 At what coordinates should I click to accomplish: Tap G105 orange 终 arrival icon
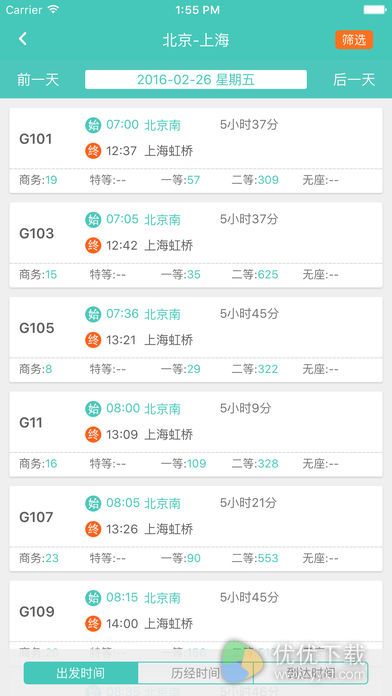(93, 340)
